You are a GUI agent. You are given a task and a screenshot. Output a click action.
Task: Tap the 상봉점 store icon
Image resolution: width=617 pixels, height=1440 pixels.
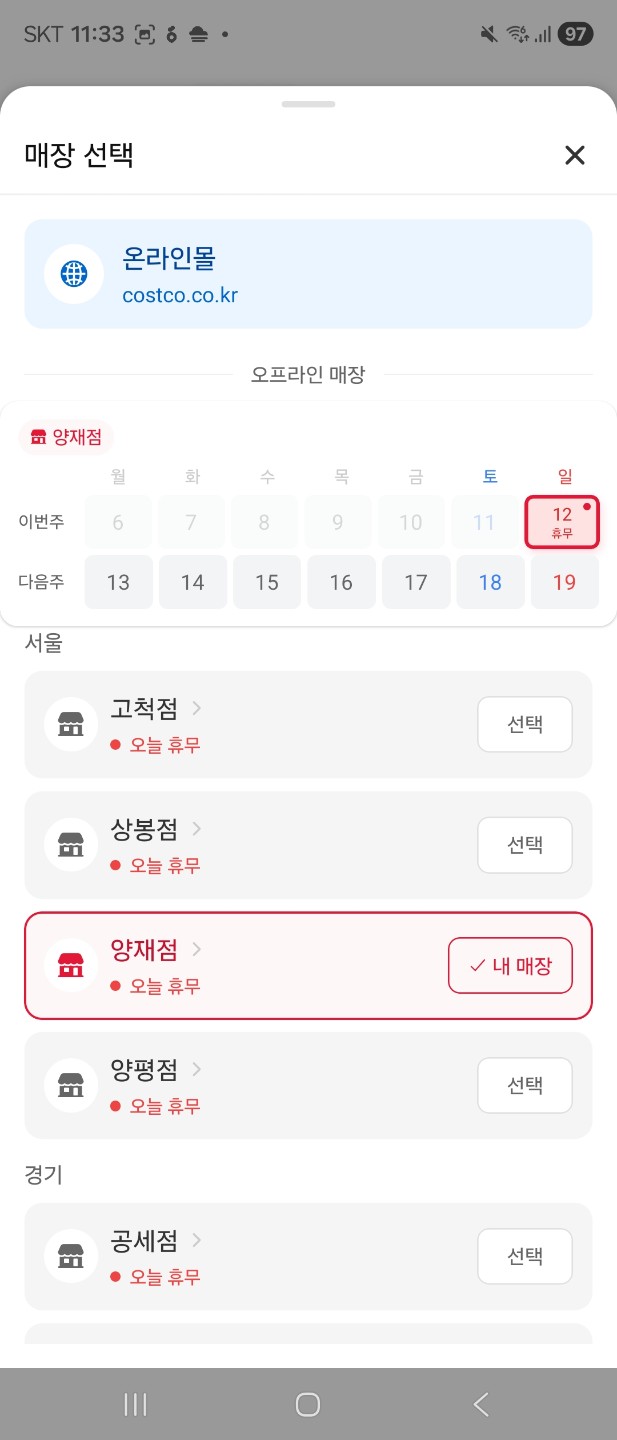[x=71, y=845]
